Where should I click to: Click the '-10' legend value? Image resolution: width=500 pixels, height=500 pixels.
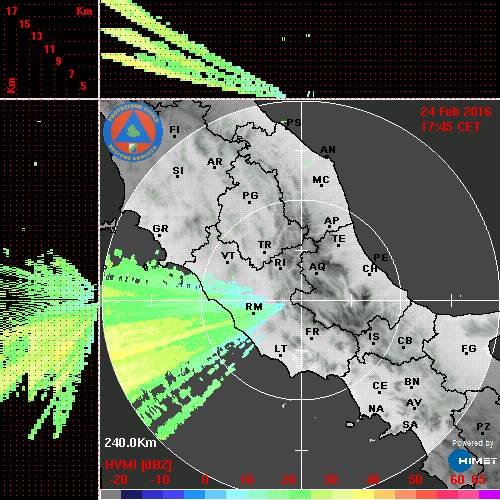tap(160, 480)
